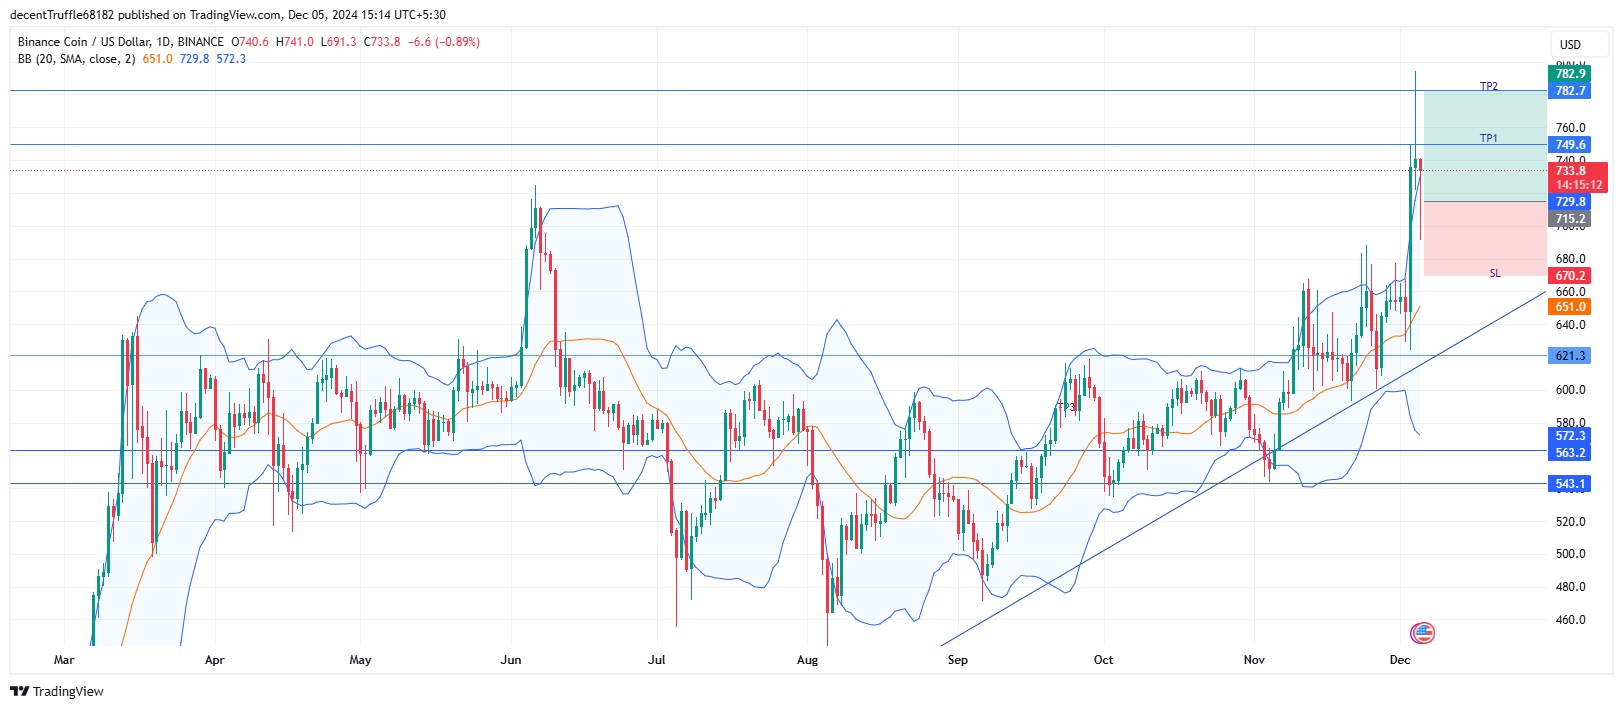Viewport: 1623px width, 709px height.
Task: Click the 782.9 green price tag
Action: (x=1570, y=74)
